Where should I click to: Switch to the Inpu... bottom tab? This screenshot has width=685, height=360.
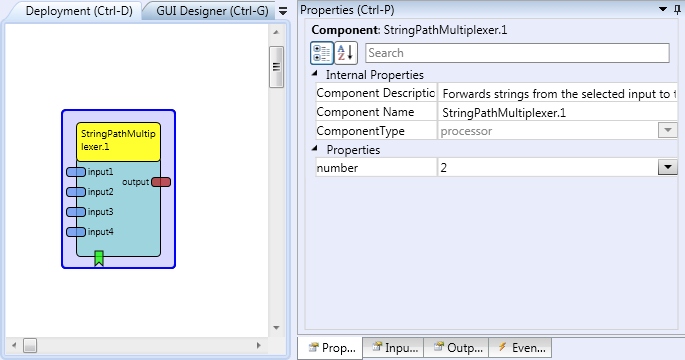click(x=394, y=348)
